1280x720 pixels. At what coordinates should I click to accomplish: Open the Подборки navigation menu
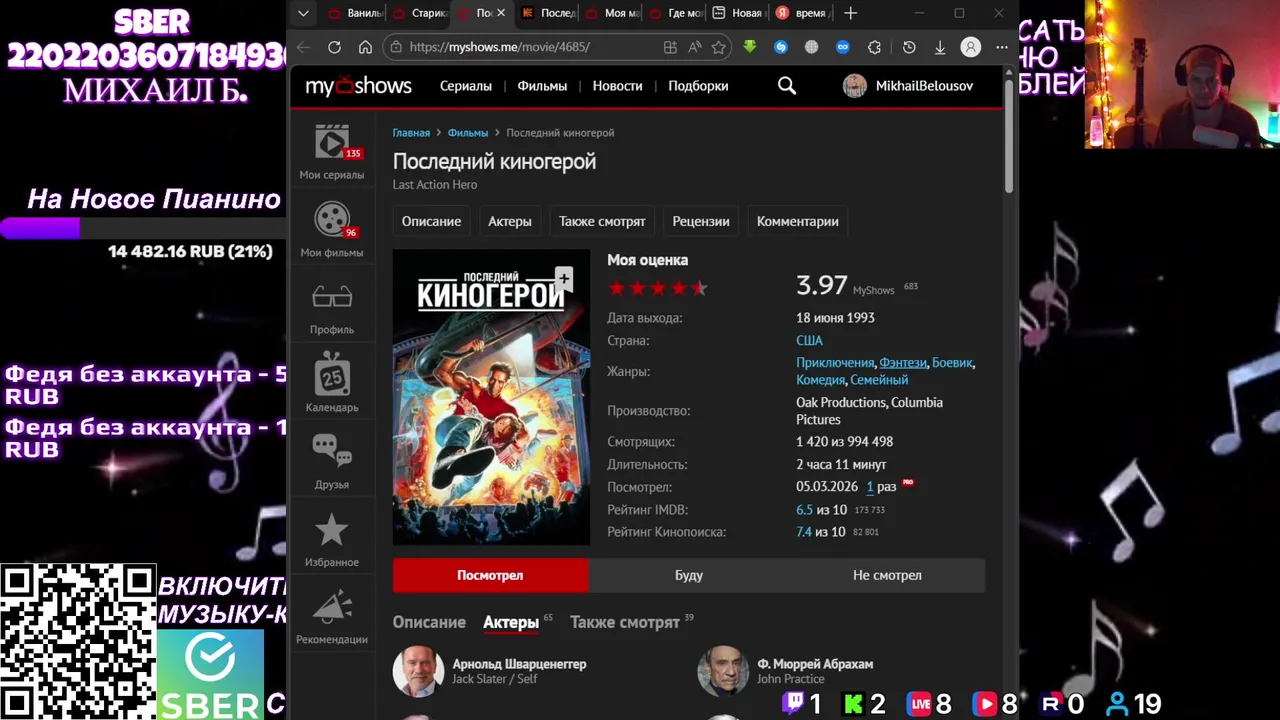point(698,86)
